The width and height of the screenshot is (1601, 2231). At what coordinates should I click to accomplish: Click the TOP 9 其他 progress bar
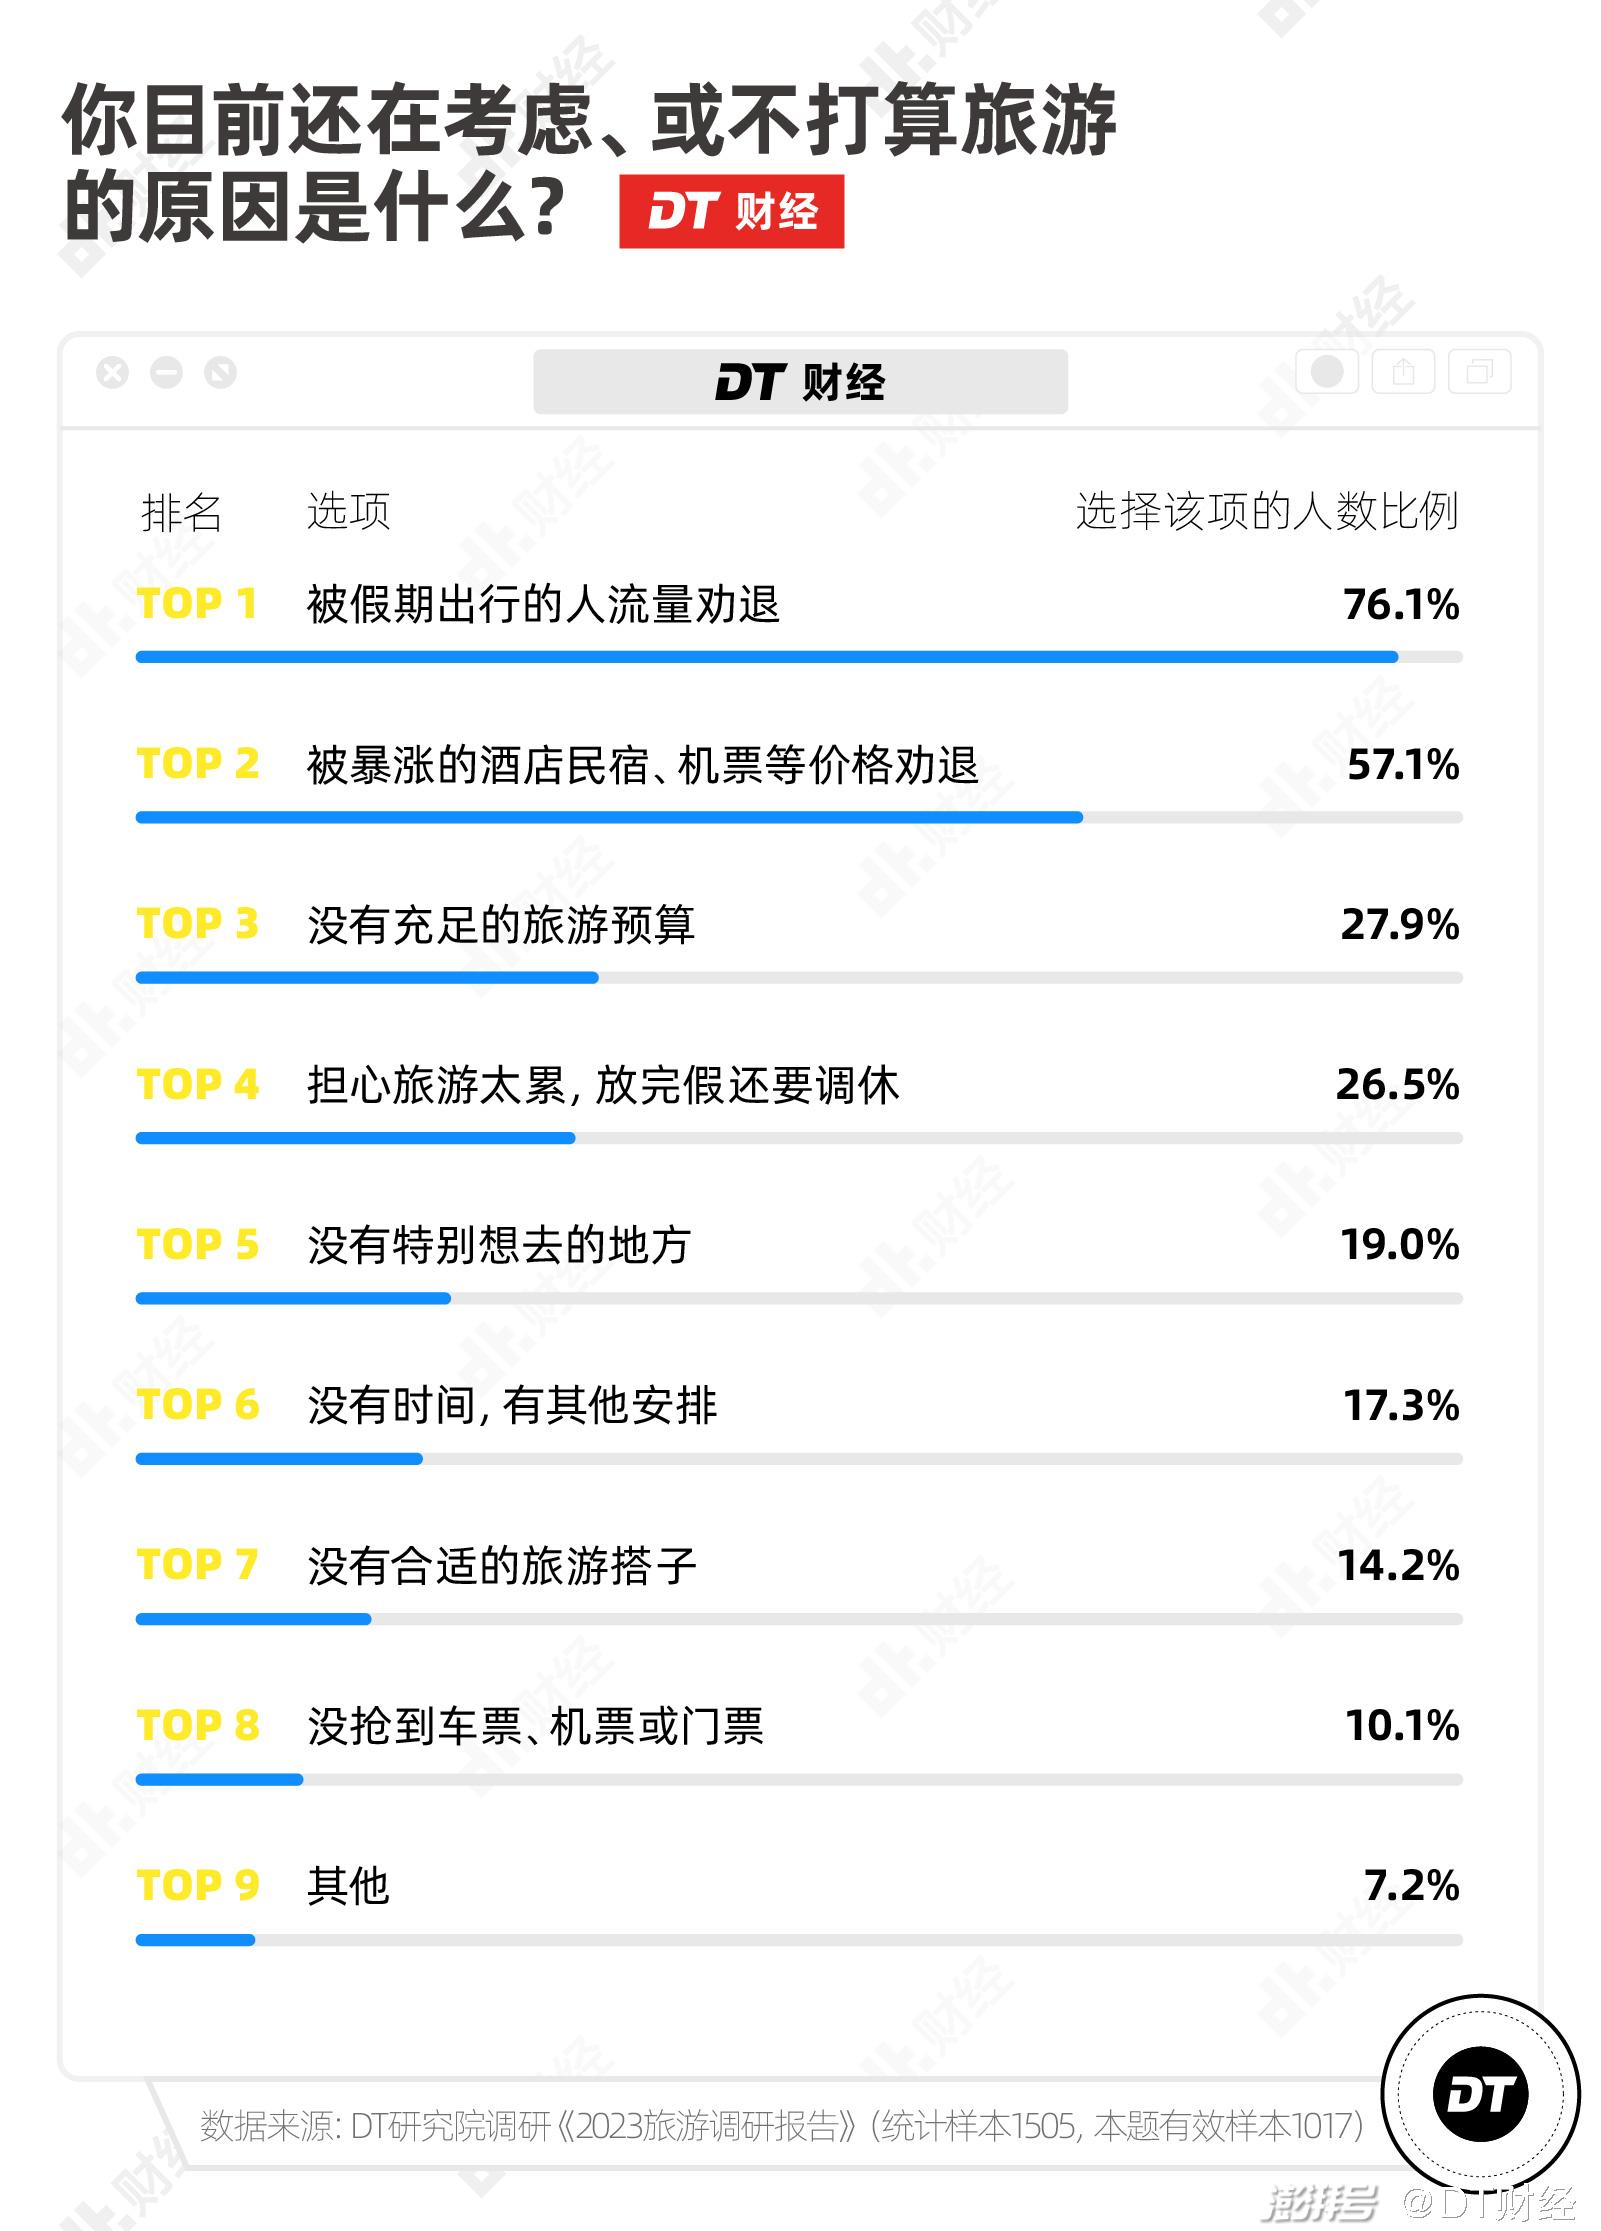pyautogui.click(x=799, y=1940)
